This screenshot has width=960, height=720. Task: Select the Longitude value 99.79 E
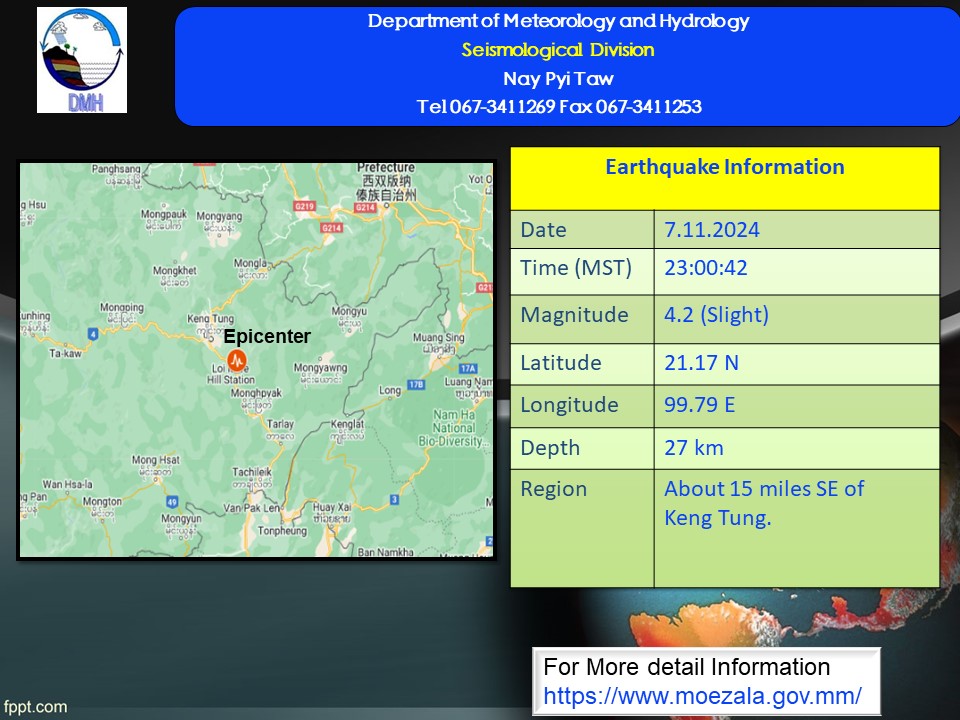point(699,405)
